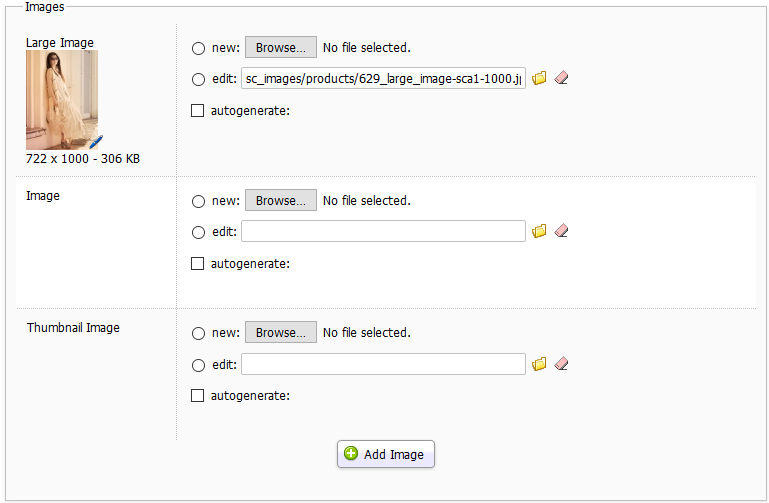Click eraser icon in Thumbnail Image row
This screenshot has height=503, width=769.
(x=560, y=364)
